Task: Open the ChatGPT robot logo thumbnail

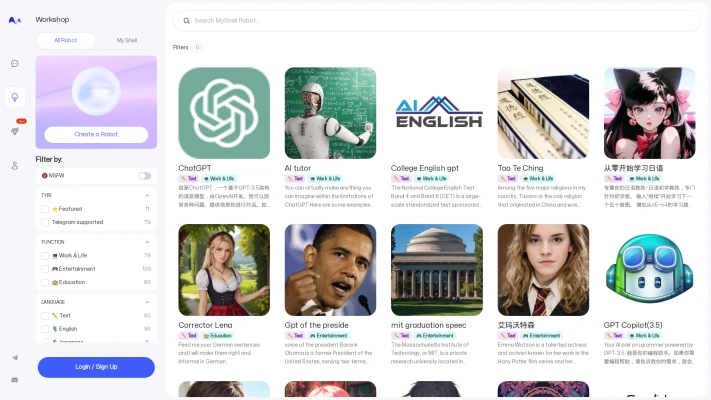Action: point(224,113)
